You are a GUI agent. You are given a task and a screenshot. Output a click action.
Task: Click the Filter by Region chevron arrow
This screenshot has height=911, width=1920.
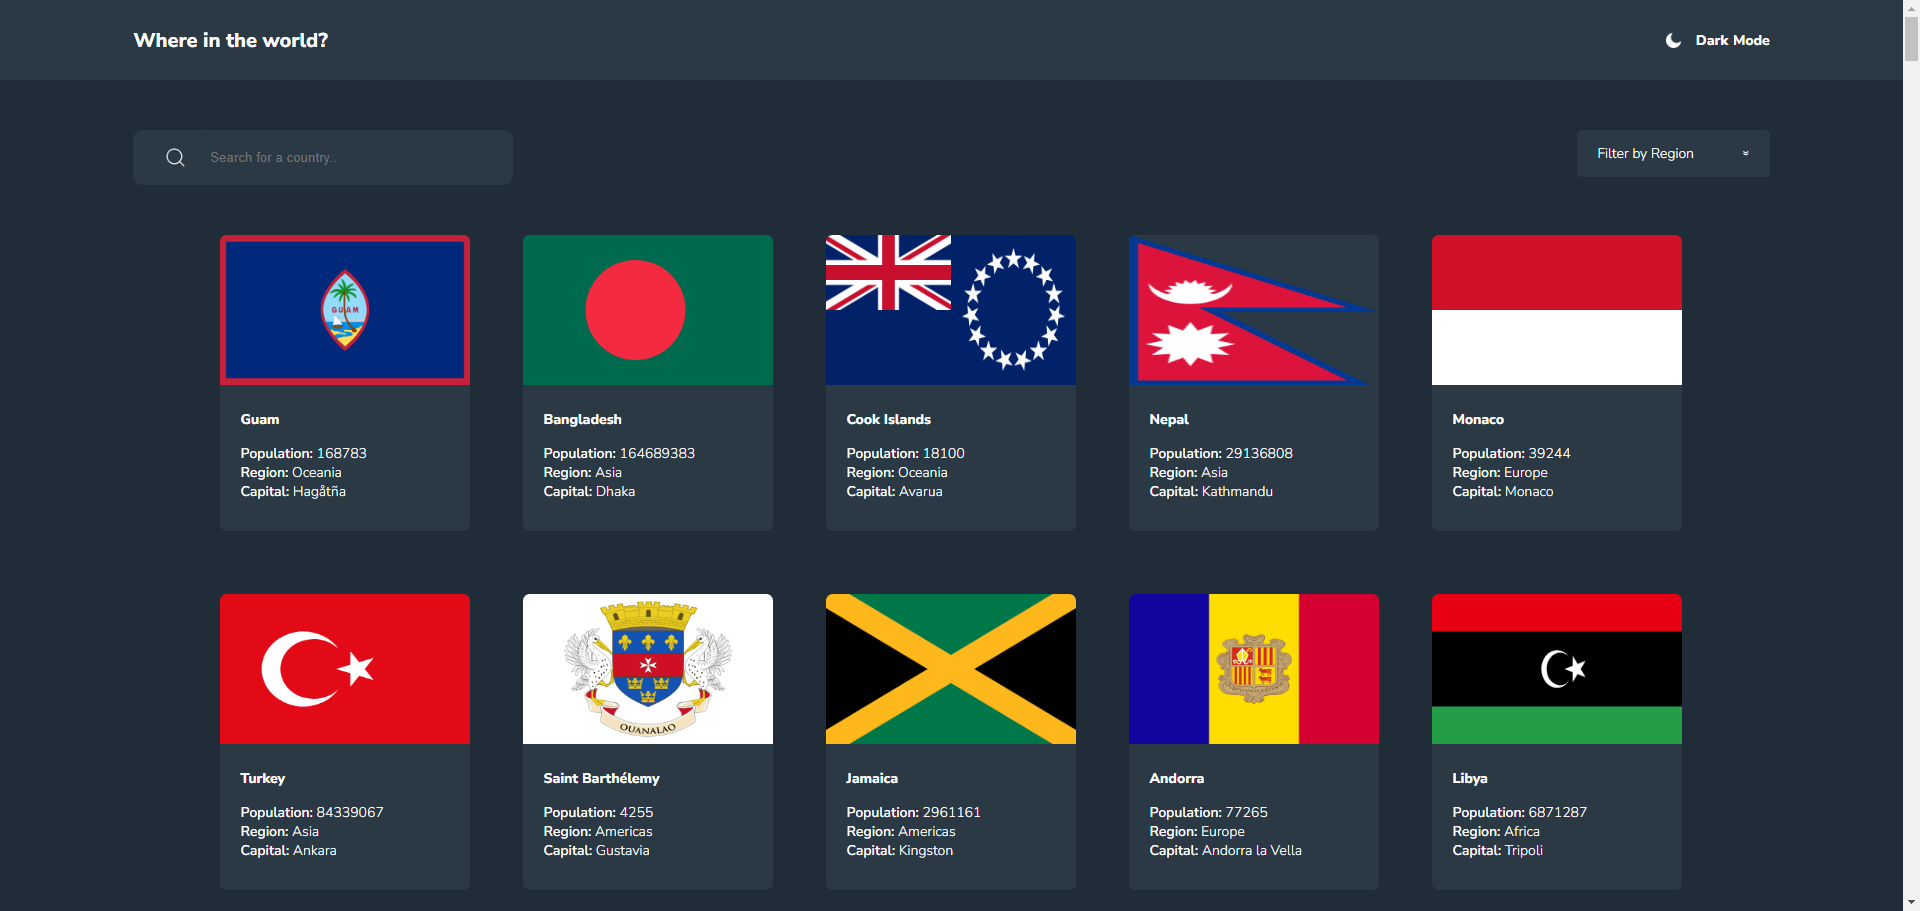1745,154
